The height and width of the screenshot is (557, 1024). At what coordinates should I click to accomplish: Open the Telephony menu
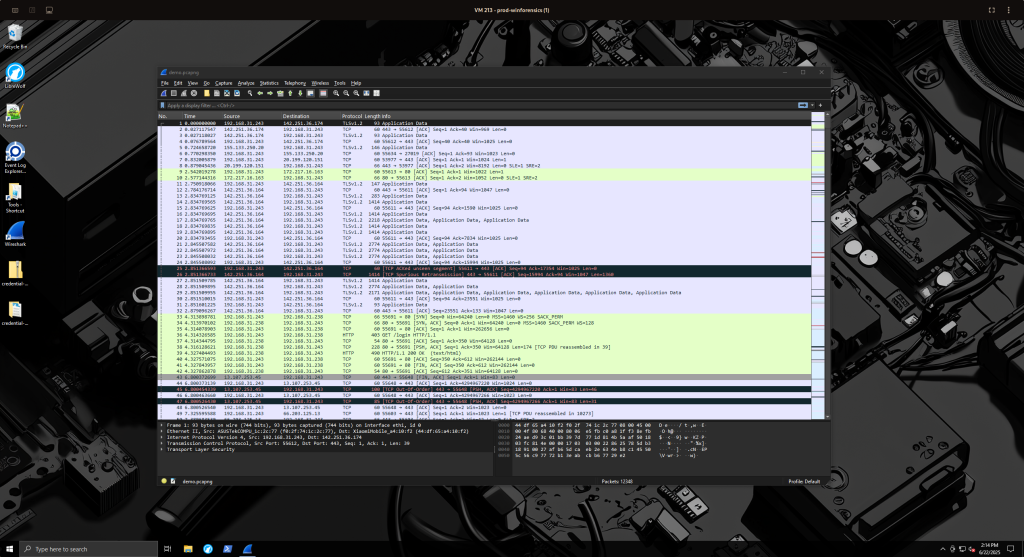point(295,84)
